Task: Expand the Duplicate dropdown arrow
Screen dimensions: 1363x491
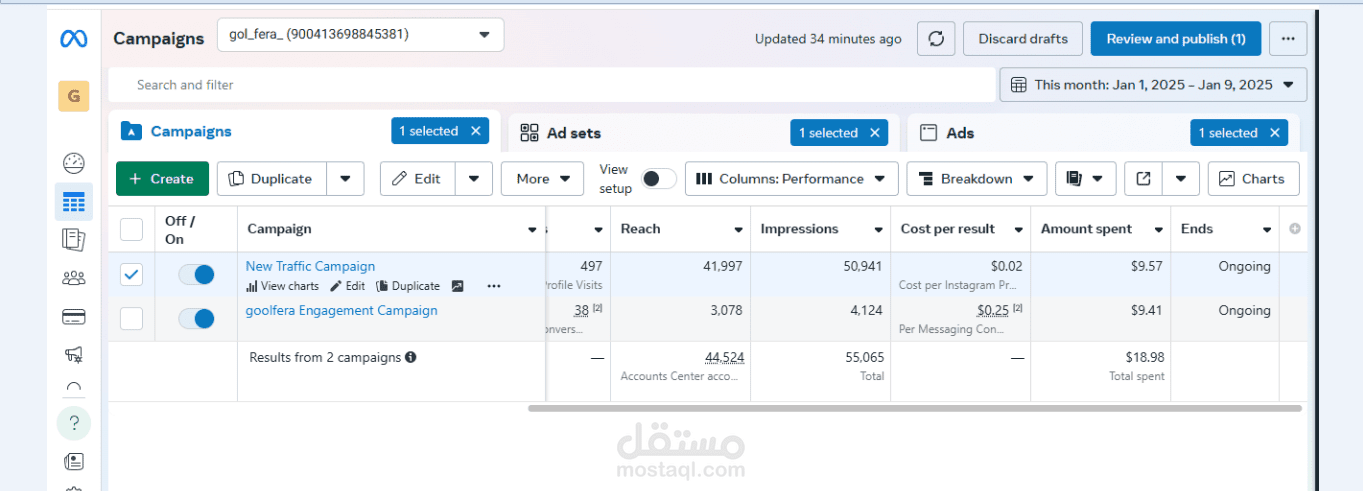Action: (x=345, y=179)
